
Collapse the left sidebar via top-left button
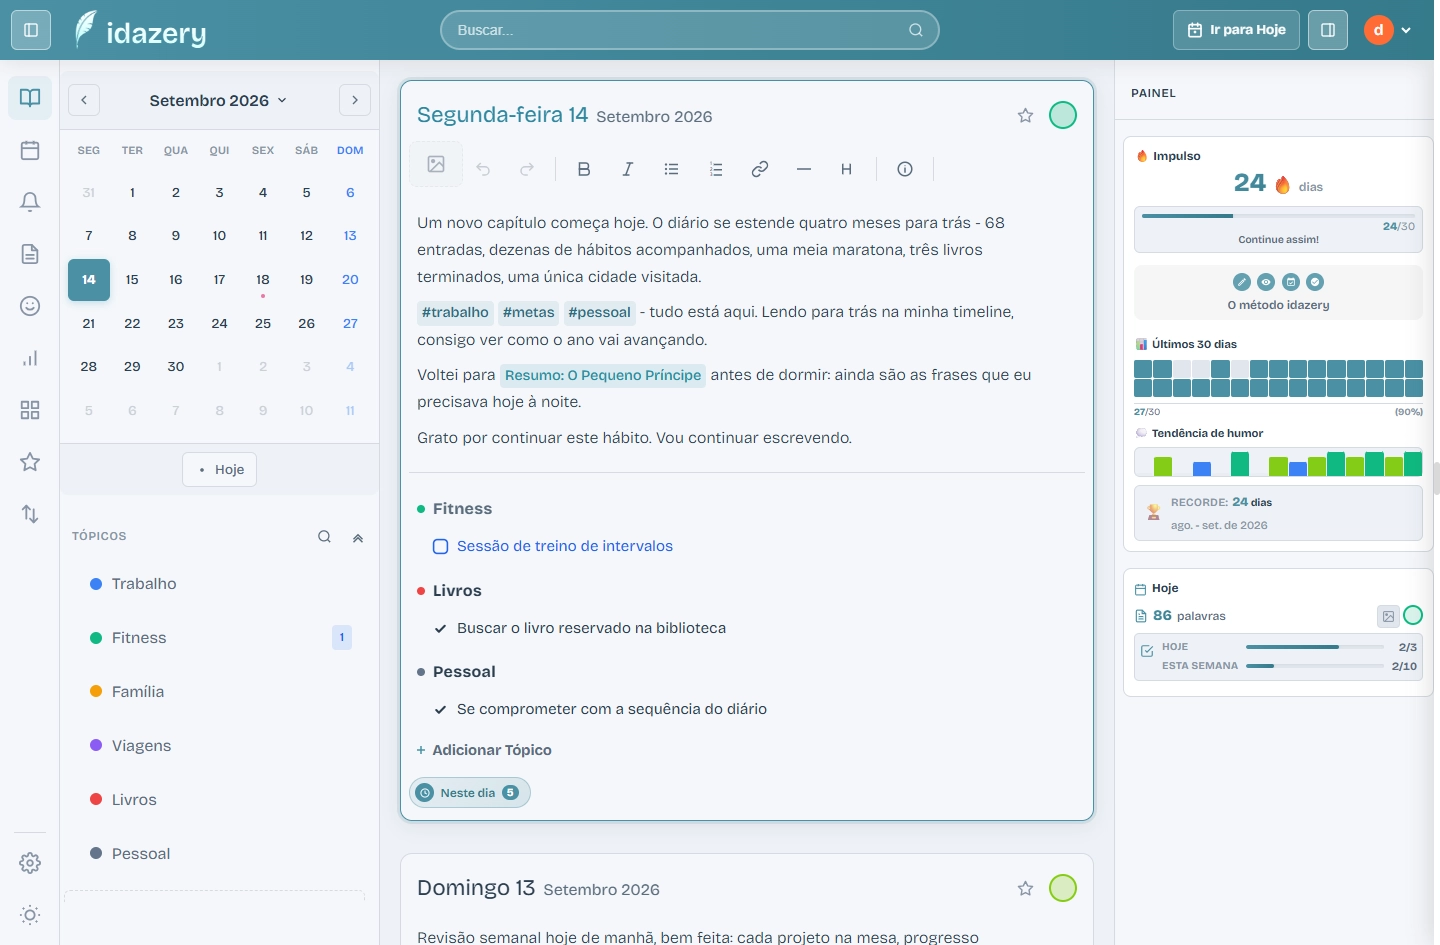[x=31, y=30]
